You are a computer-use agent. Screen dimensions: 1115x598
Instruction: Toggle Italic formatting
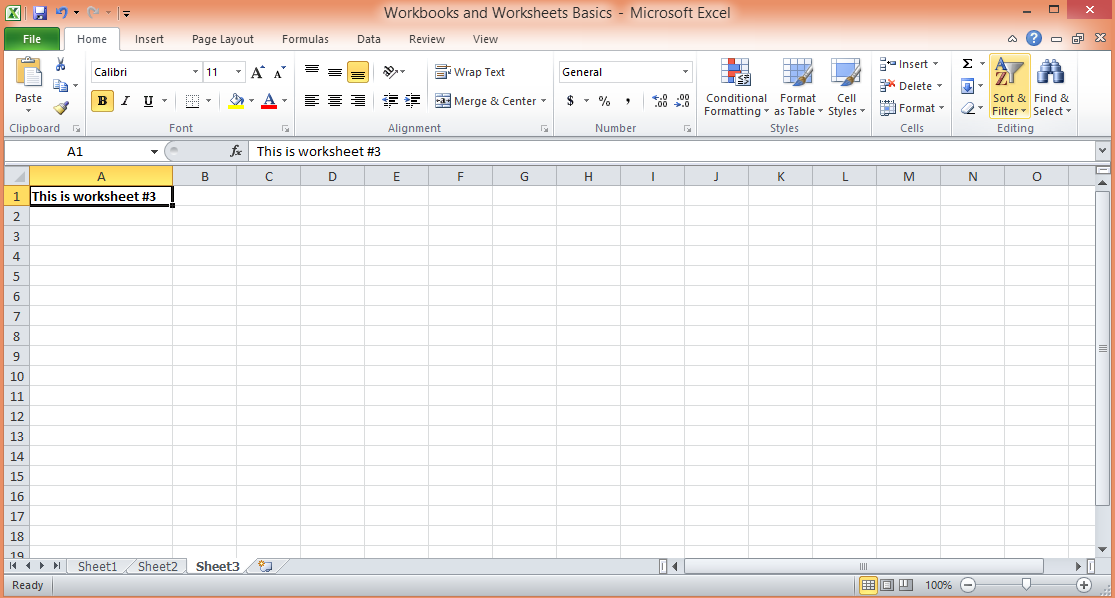(125, 101)
